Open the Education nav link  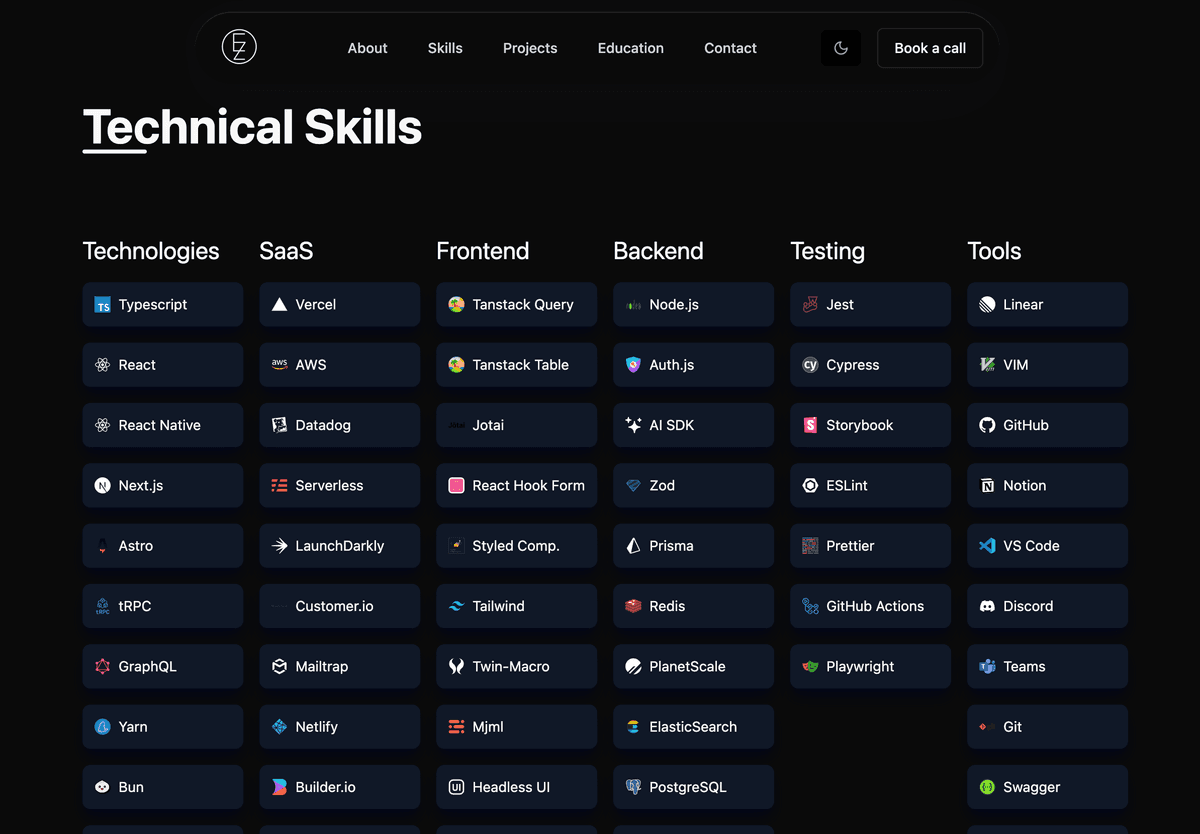[x=631, y=48]
